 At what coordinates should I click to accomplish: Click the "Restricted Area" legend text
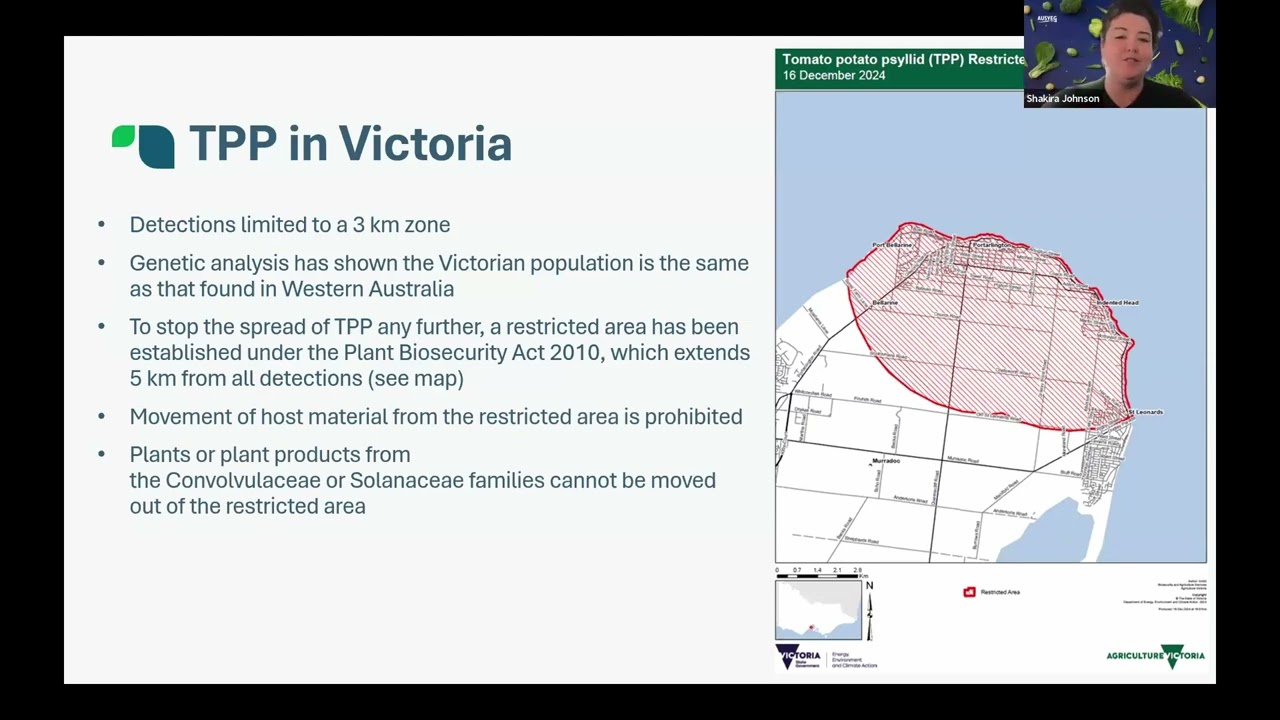pos(1000,592)
